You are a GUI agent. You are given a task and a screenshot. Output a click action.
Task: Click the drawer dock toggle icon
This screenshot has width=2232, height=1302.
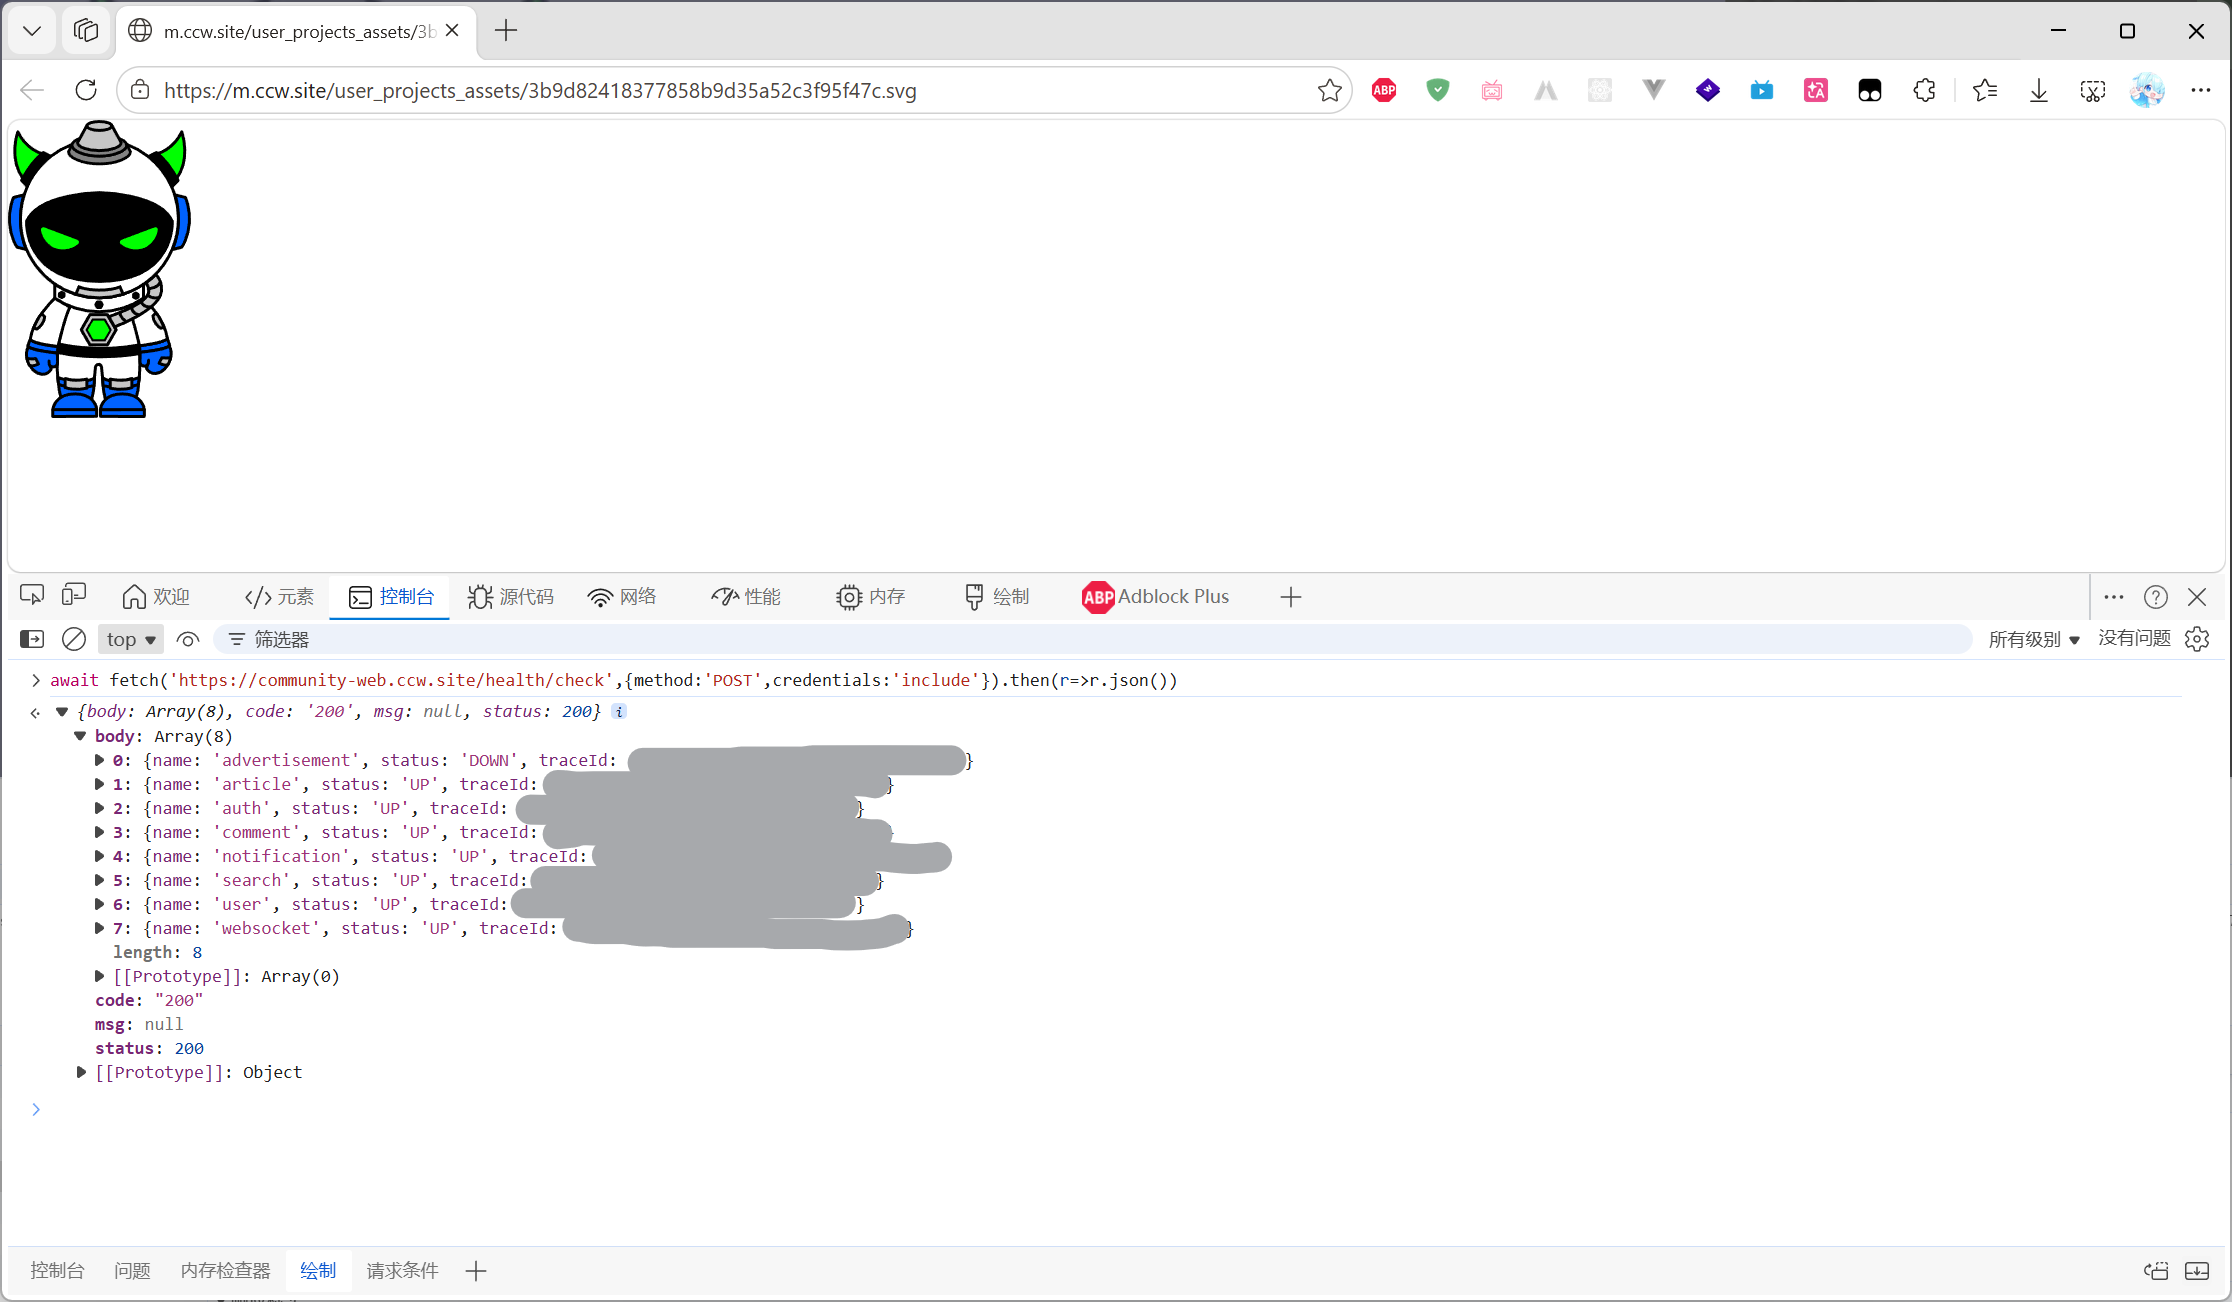tap(2156, 1270)
